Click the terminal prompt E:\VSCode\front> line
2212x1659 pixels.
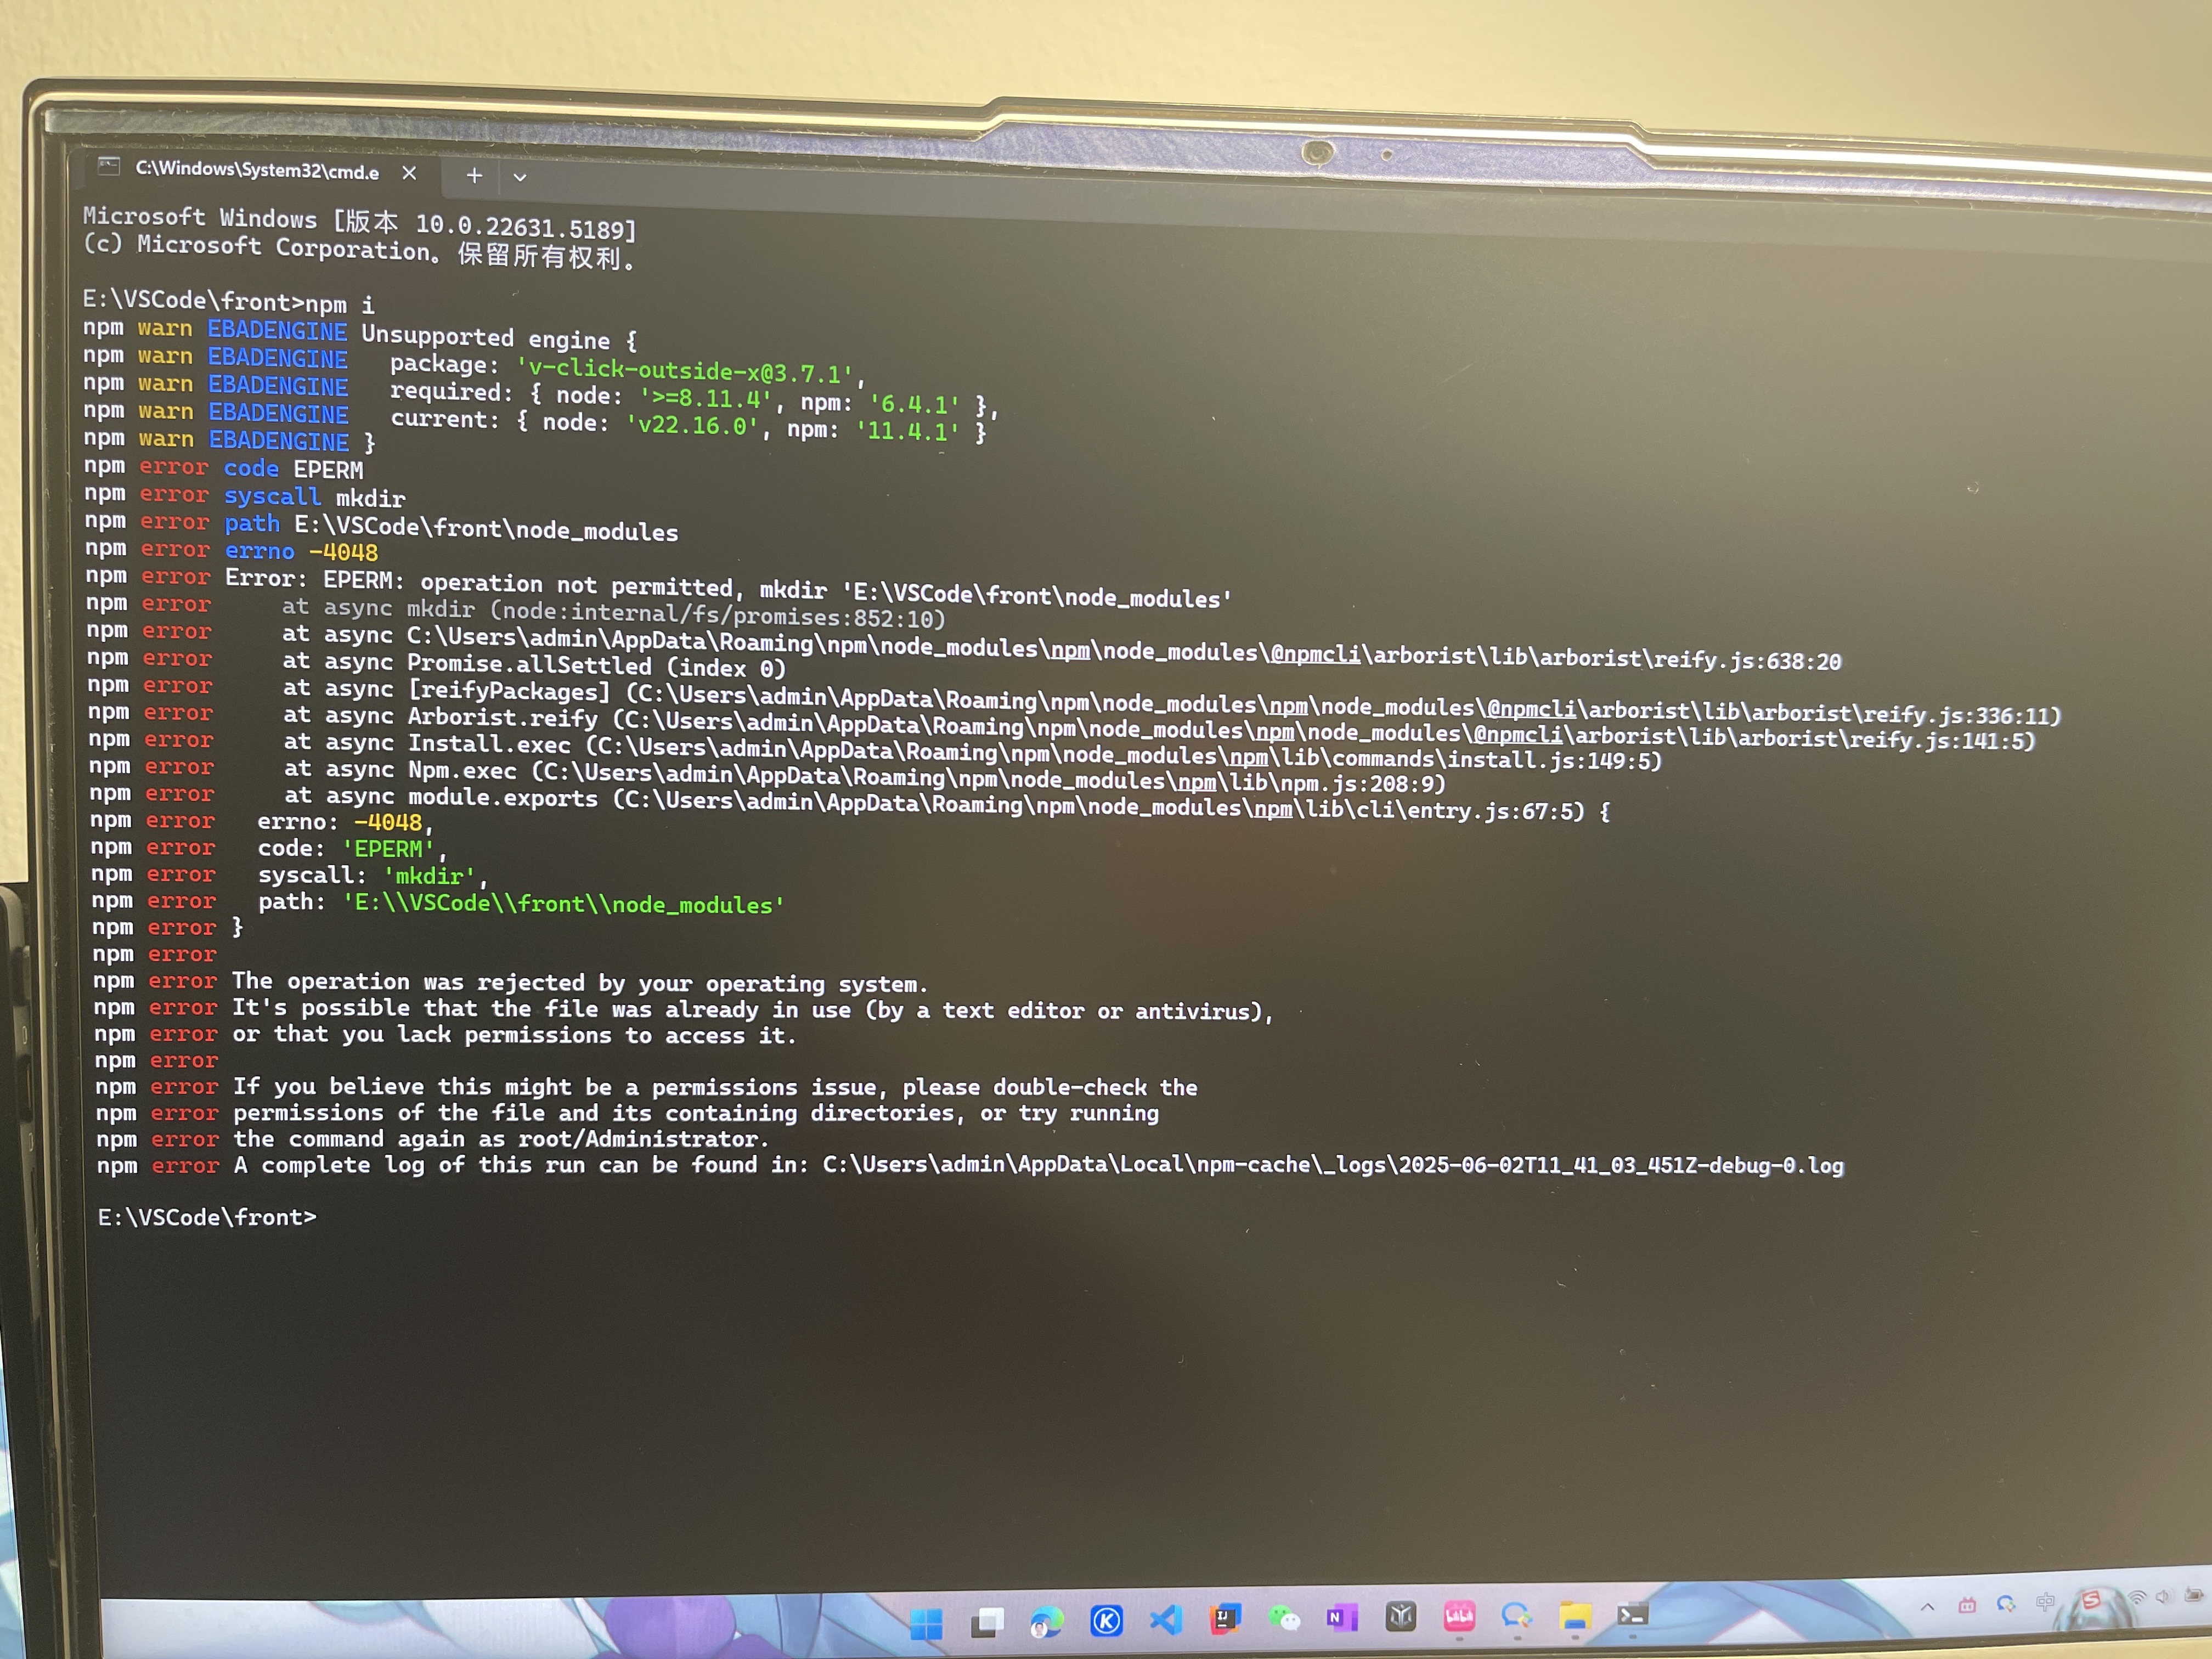208,1217
